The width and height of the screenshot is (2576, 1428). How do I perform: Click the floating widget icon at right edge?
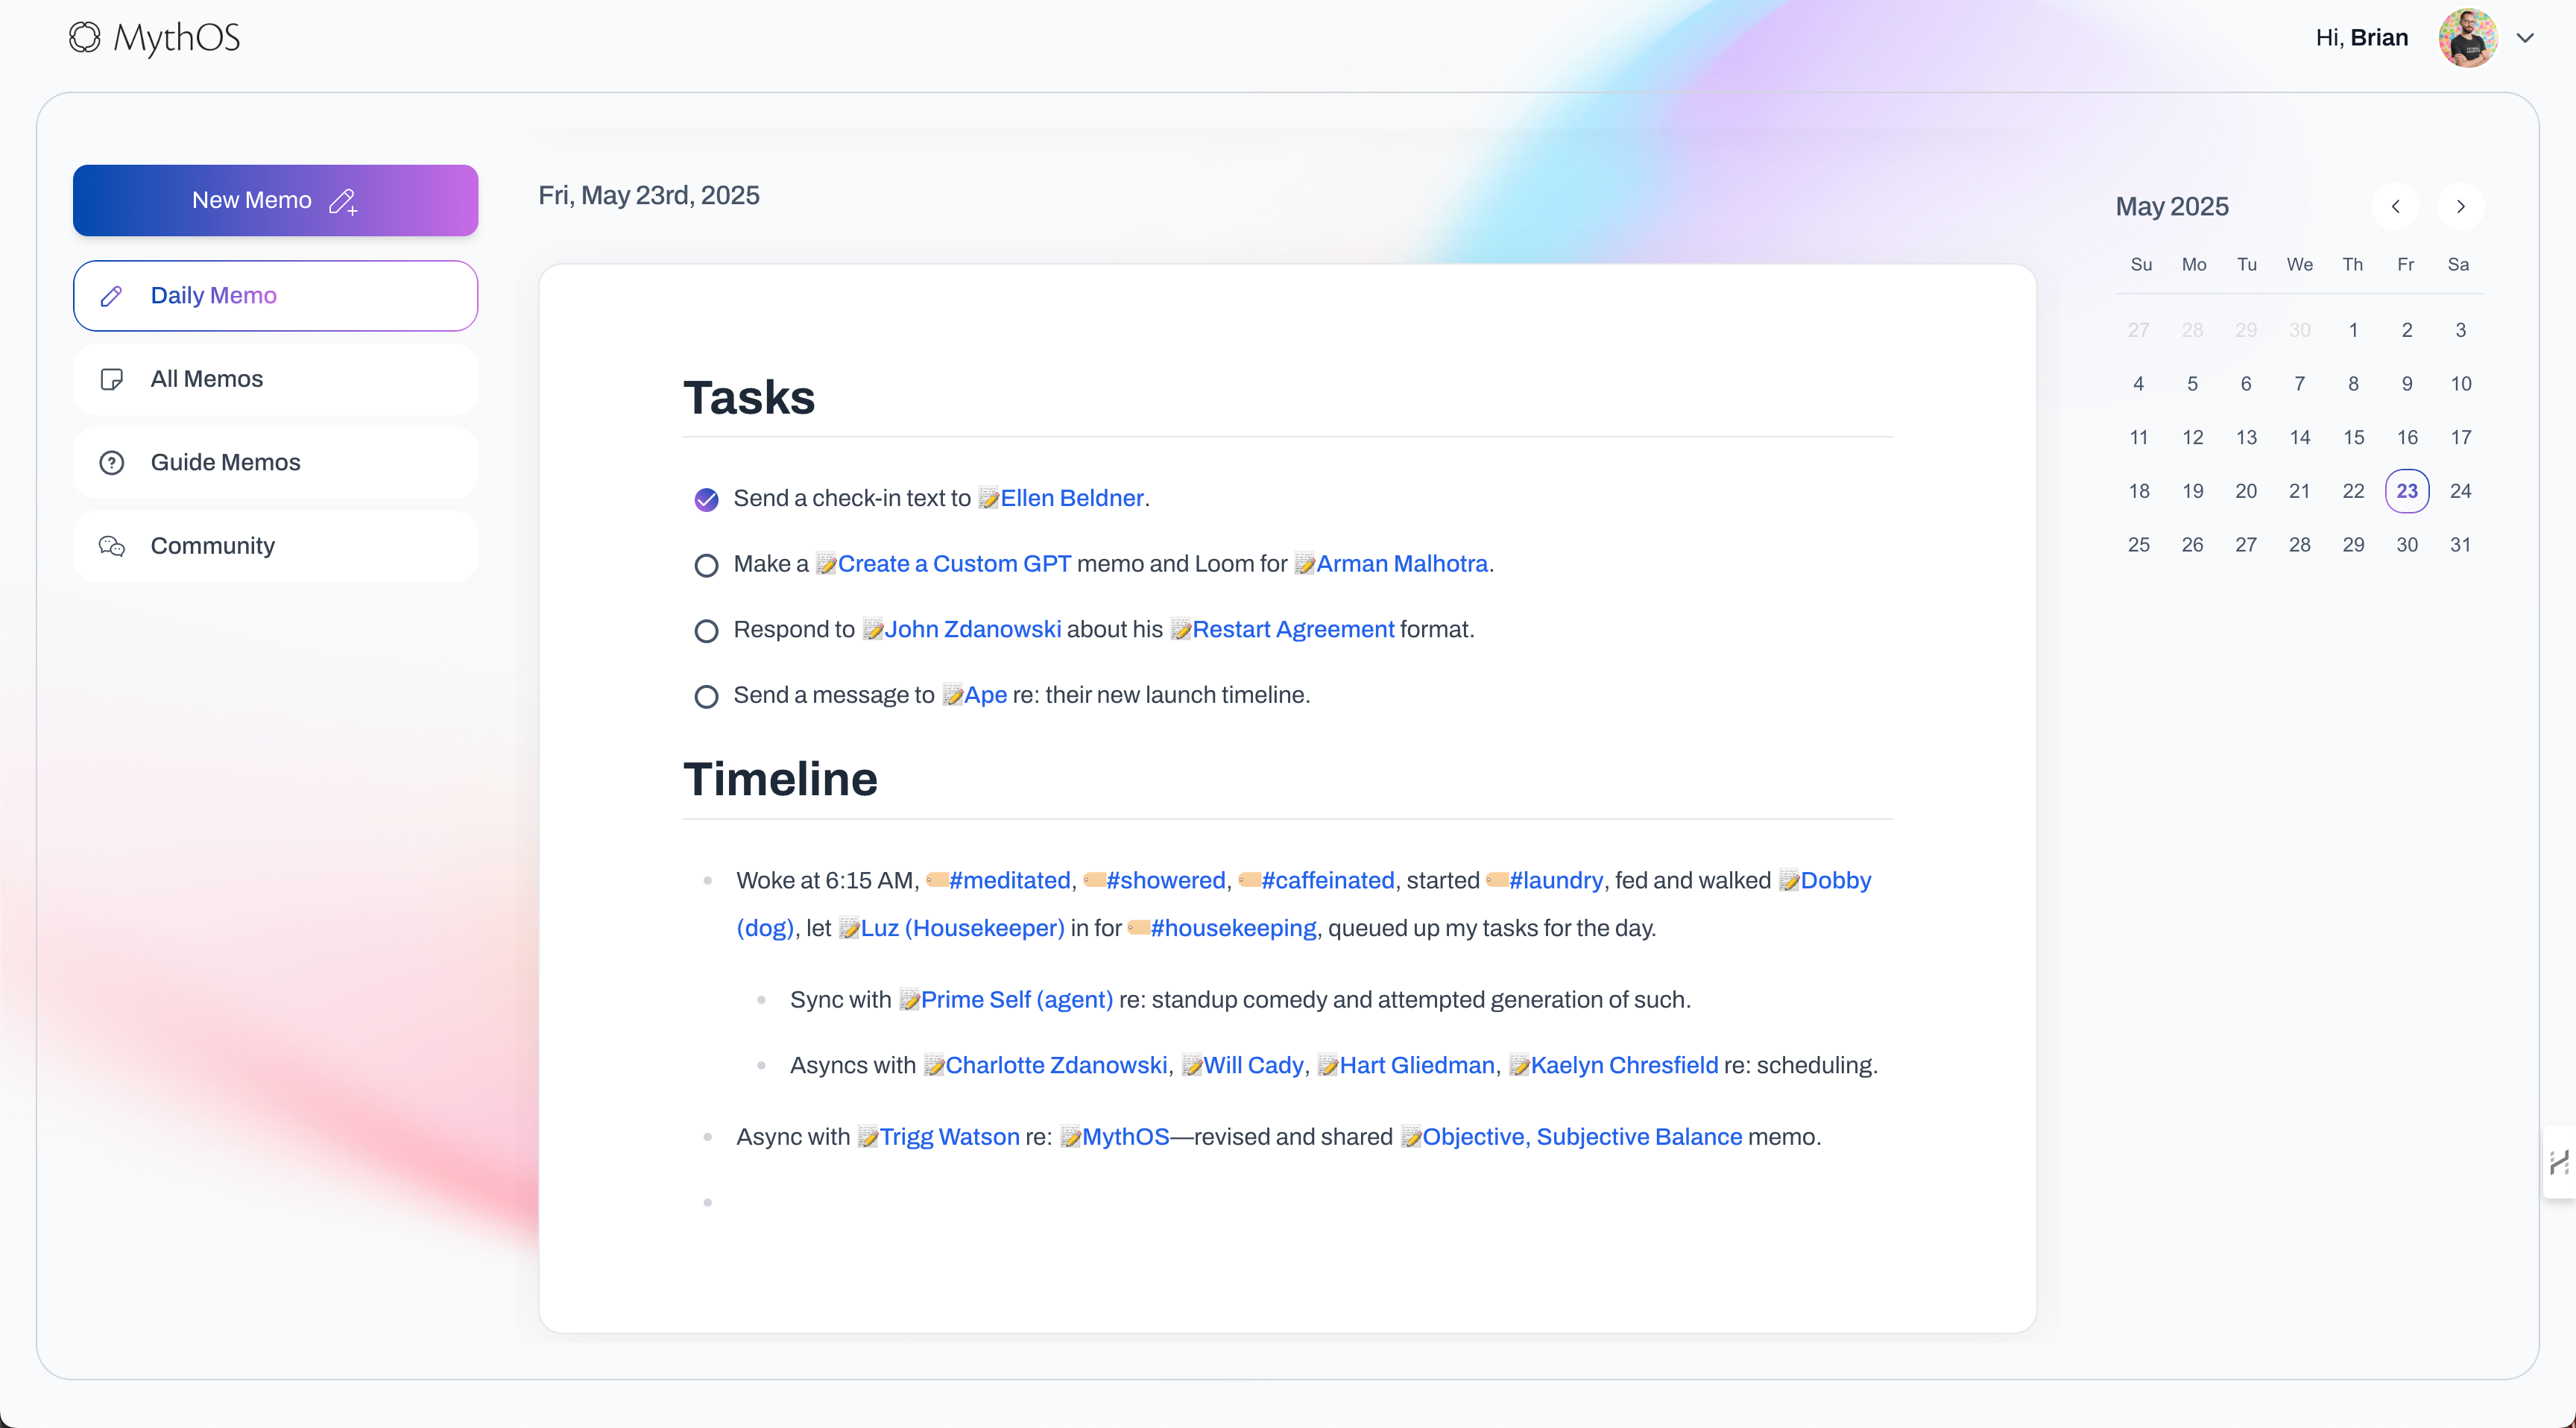tap(2559, 1162)
